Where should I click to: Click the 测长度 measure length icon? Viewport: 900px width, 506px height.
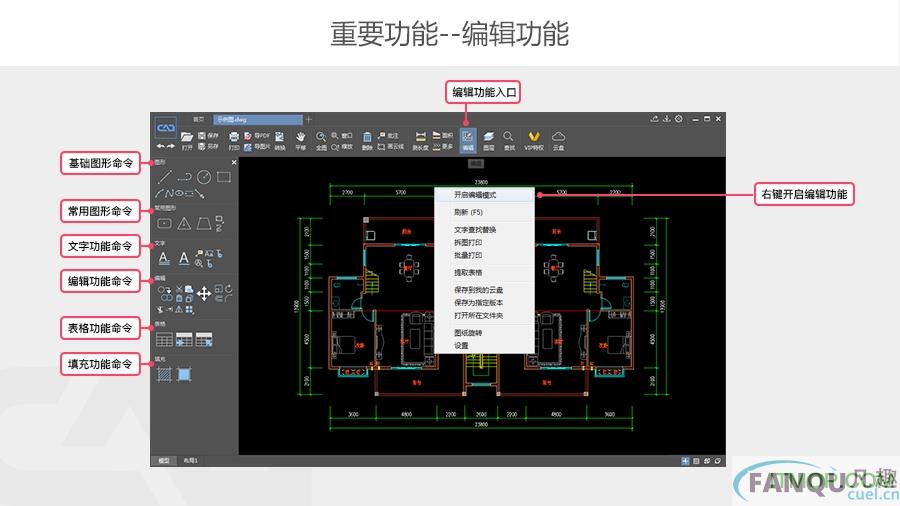pyautogui.click(x=421, y=136)
